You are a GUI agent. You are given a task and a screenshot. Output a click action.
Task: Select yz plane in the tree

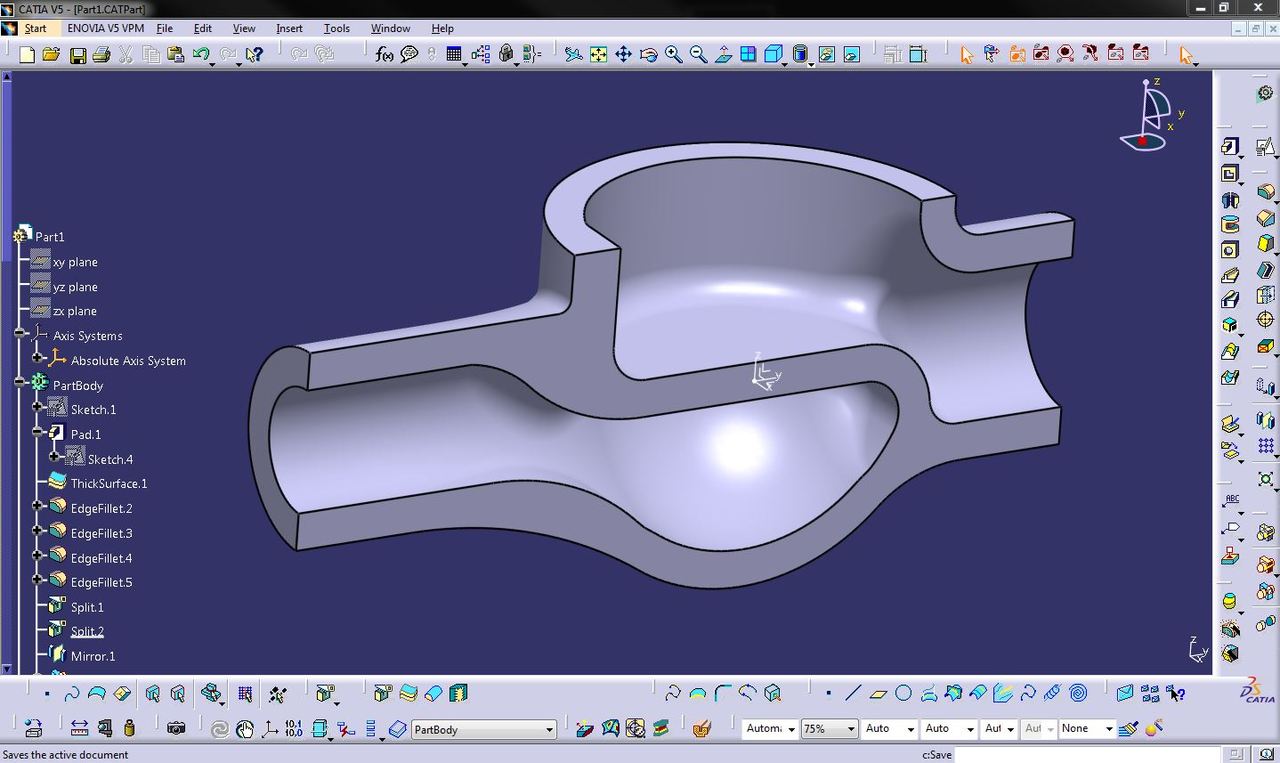(x=75, y=287)
